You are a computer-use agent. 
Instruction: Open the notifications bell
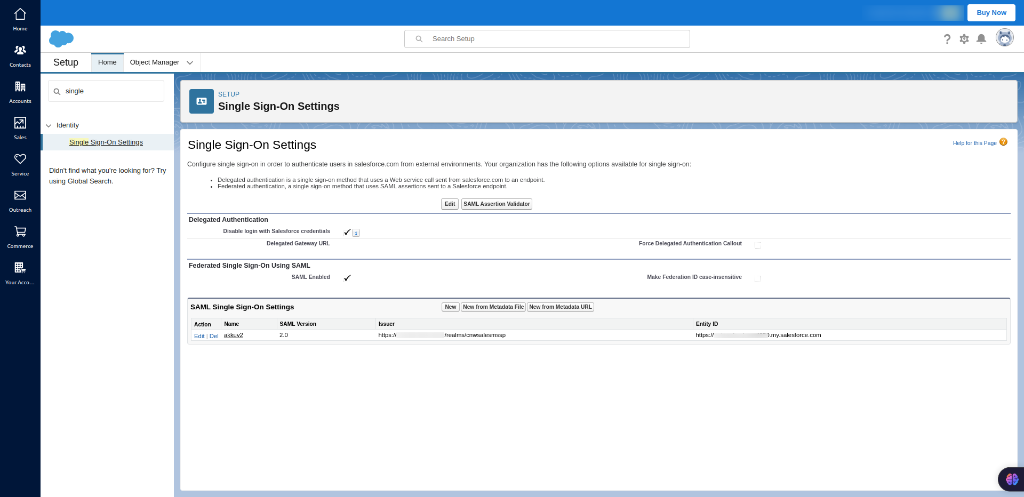point(981,39)
